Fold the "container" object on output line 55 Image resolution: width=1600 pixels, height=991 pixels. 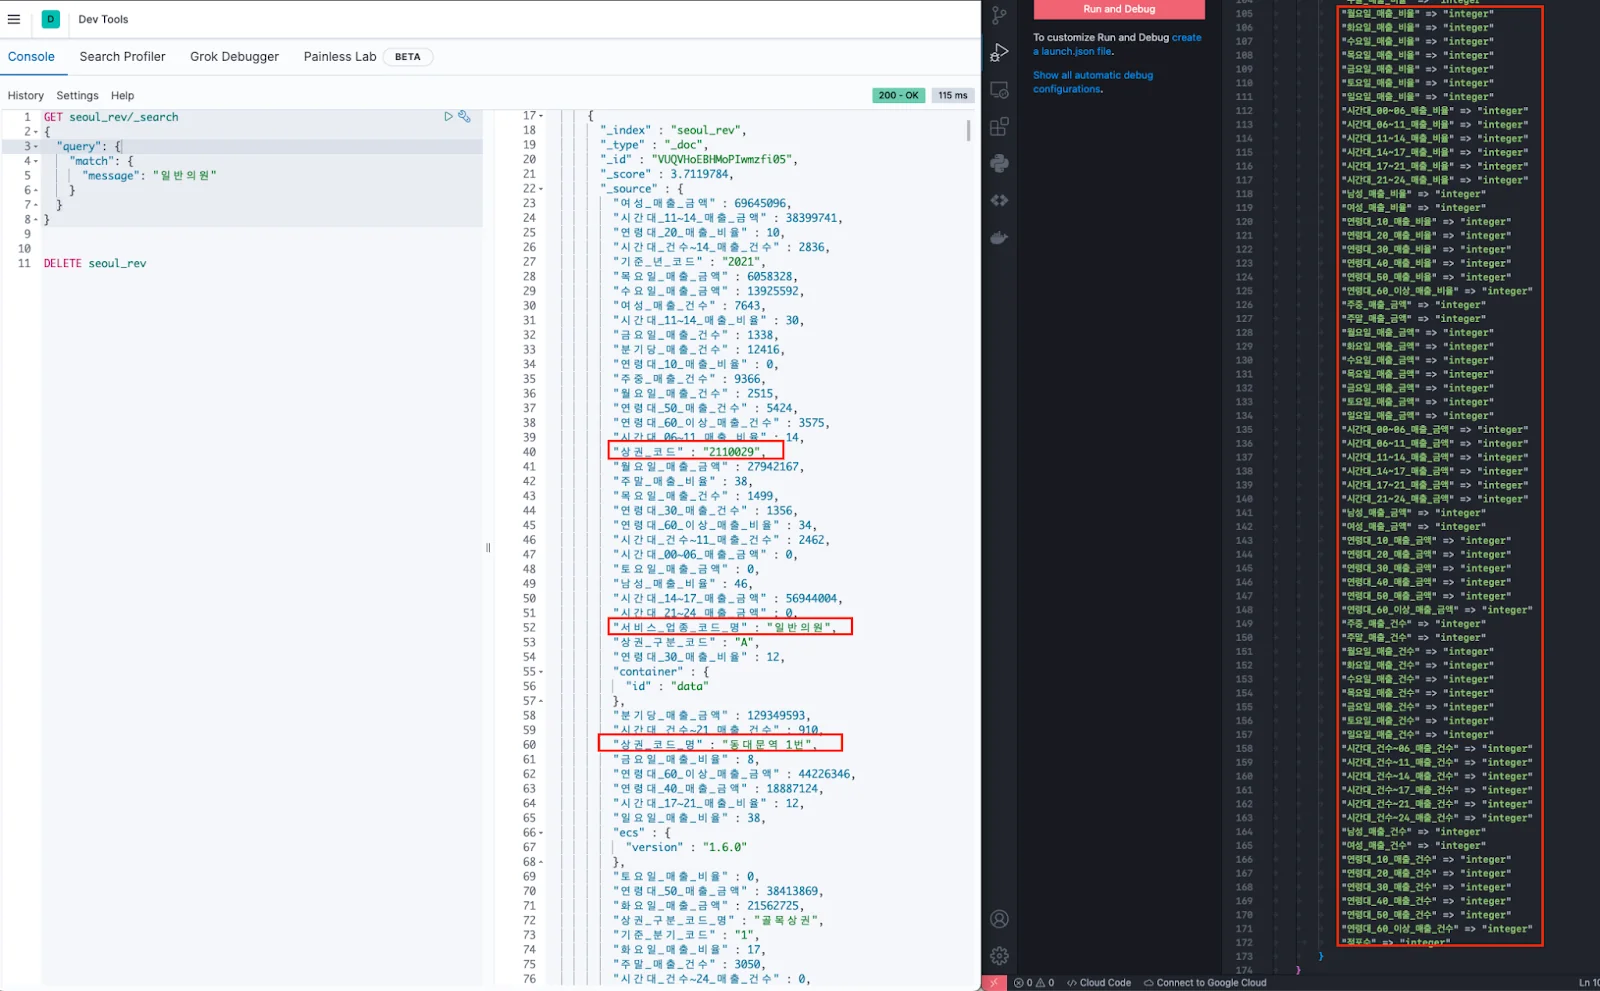(541, 672)
